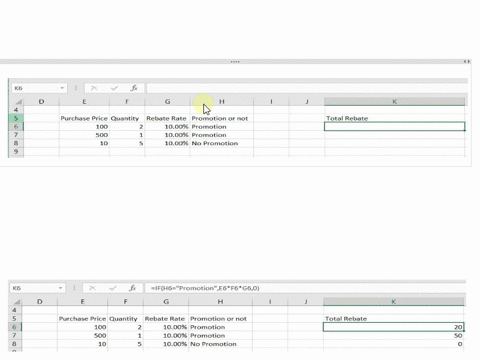This screenshot has width=480, height=360.
Task: Select column D header in upper sheet
Action: (x=41, y=102)
